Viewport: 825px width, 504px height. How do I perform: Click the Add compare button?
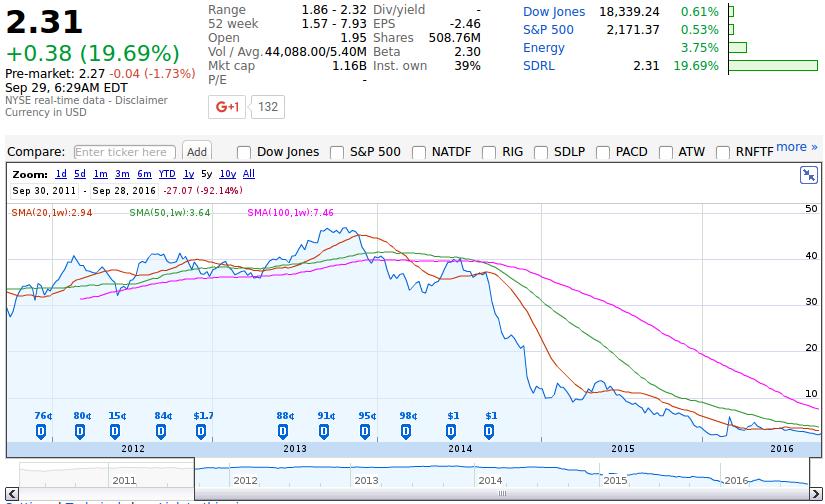tap(197, 152)
